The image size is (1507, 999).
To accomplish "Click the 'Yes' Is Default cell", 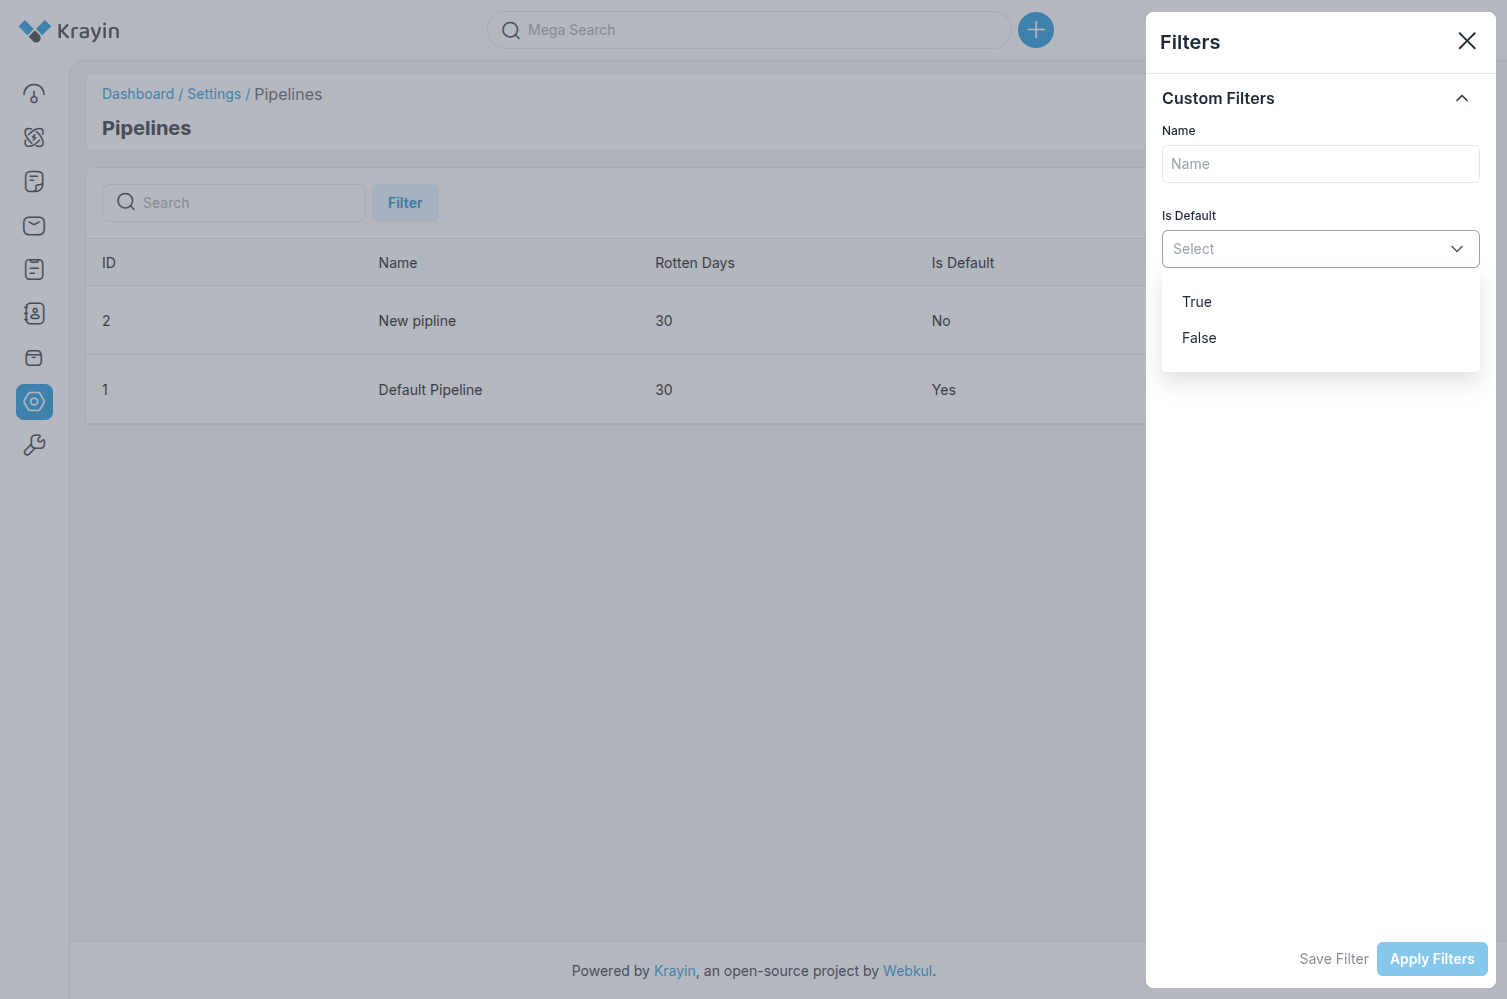I will click(944, 390).
